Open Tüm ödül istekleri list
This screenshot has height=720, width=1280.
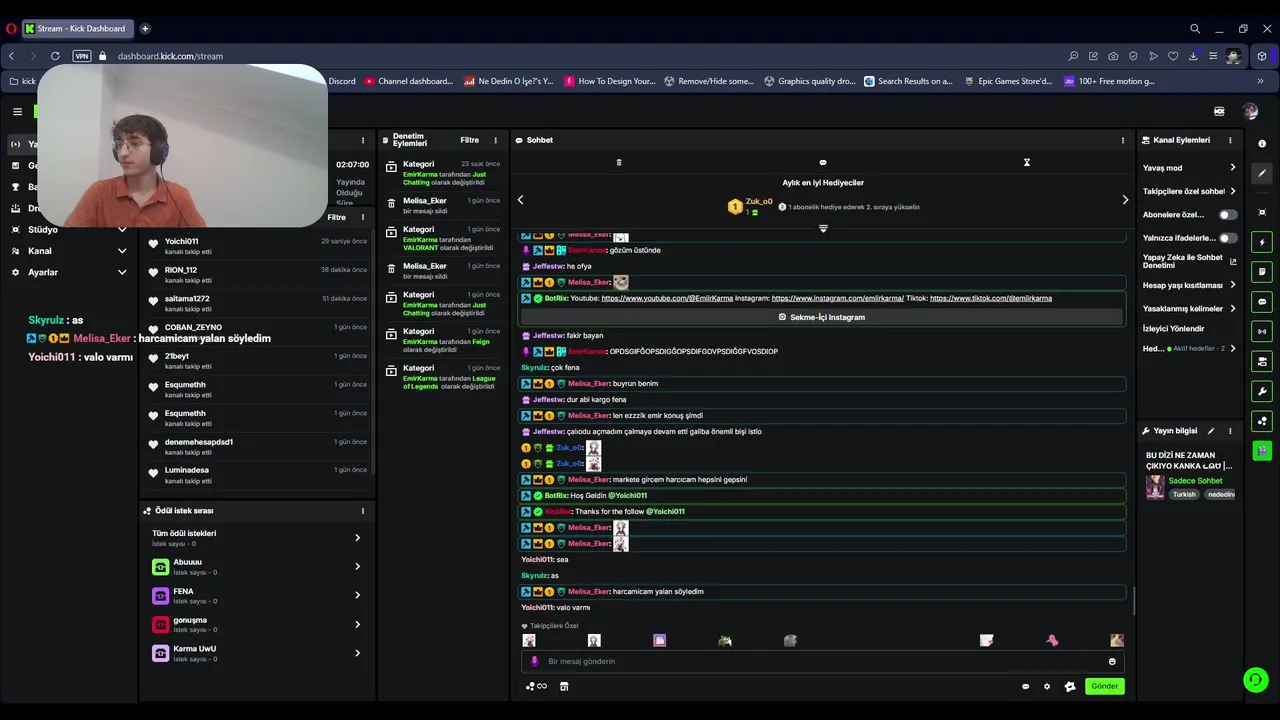pyautogui.click(x=257, y=538)
